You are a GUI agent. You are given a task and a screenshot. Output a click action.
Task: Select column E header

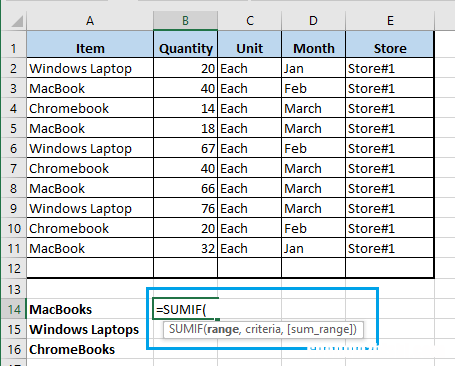click(390, 21)
